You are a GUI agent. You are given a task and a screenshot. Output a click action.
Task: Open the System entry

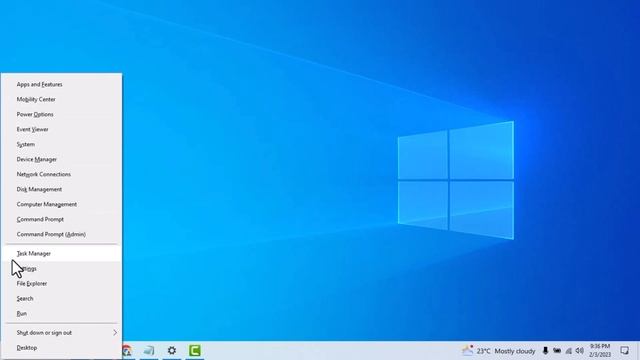61,144
